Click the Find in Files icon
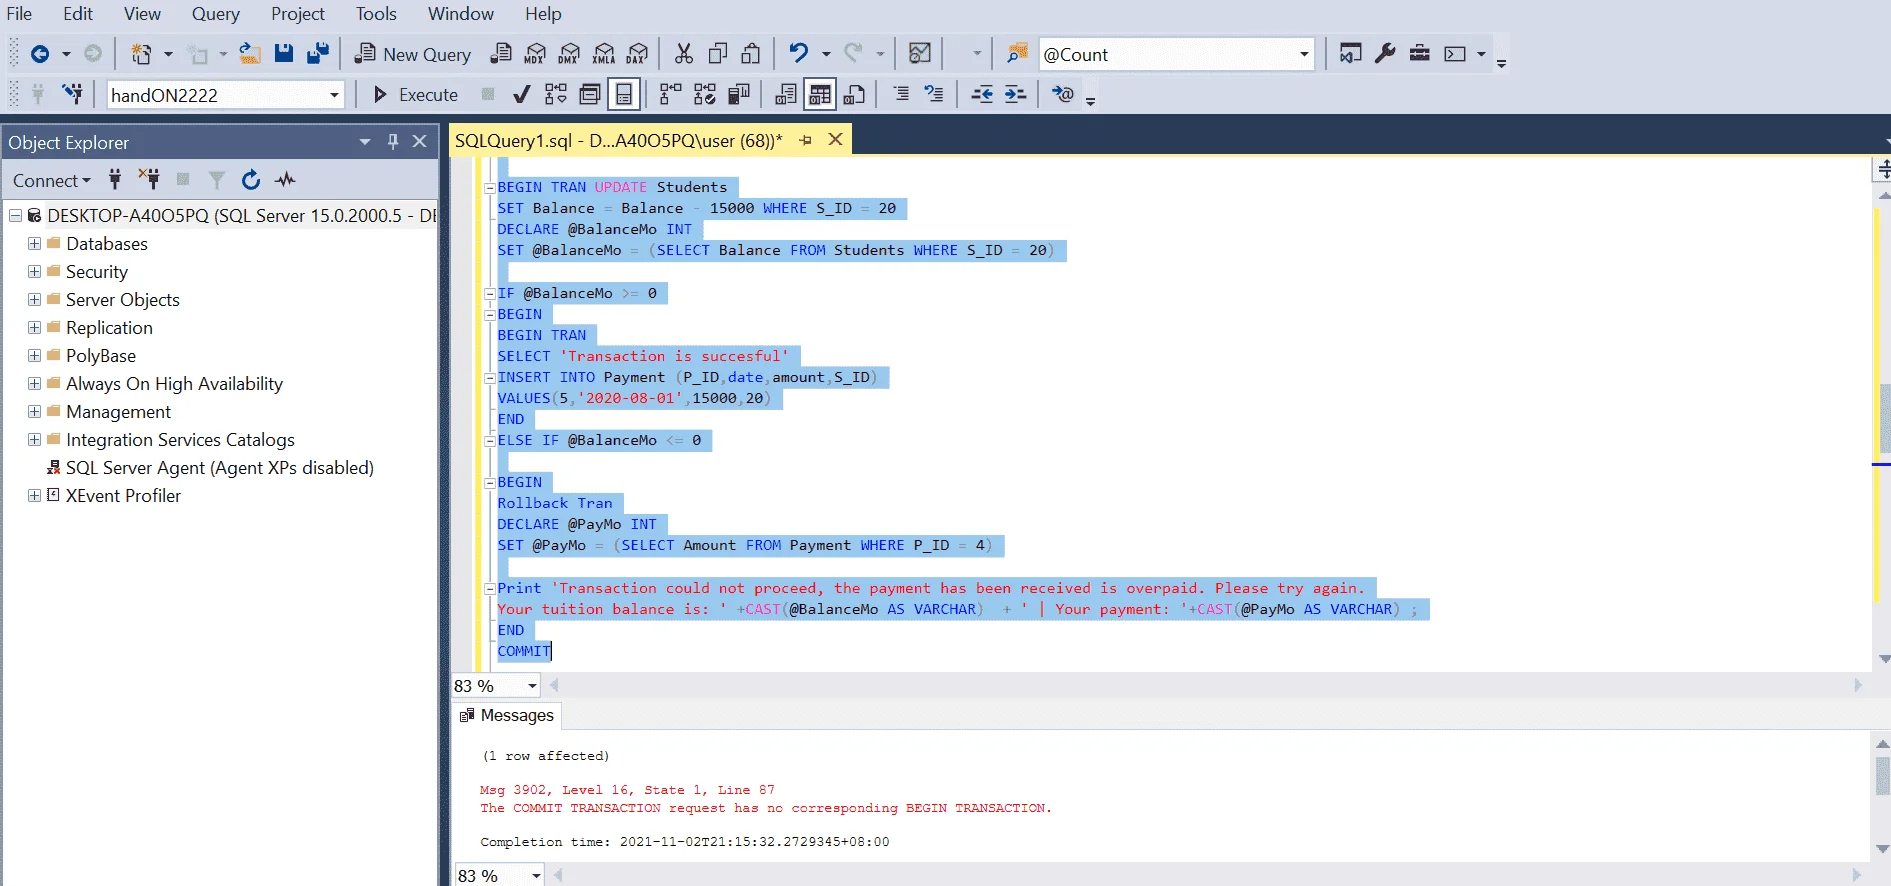This screenshot has width=1891, height=886. 1017,54
